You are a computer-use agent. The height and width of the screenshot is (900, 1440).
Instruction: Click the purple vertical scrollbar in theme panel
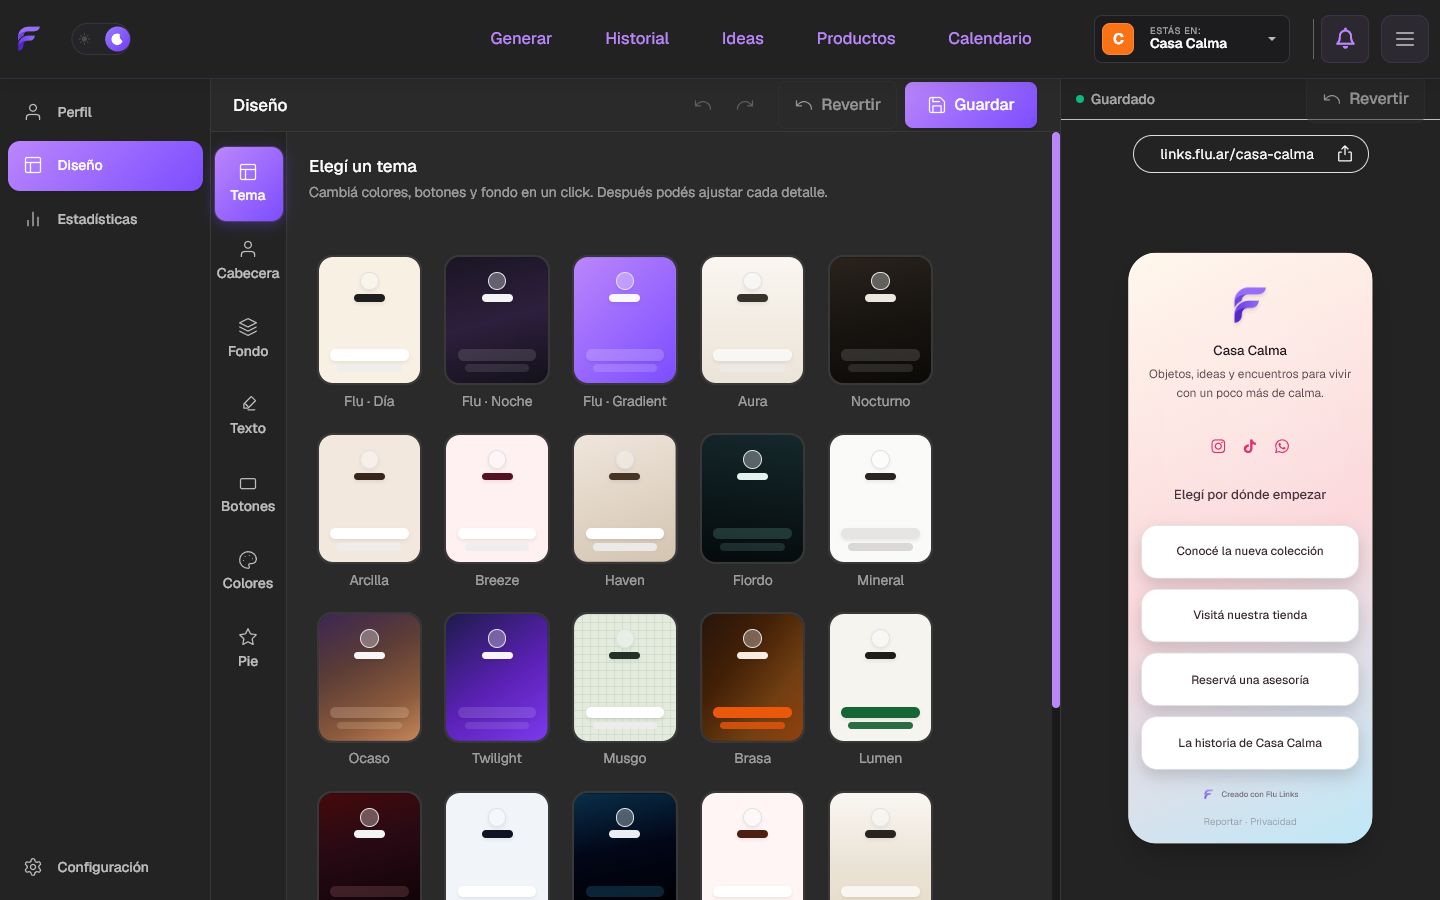coord(1055,420)
